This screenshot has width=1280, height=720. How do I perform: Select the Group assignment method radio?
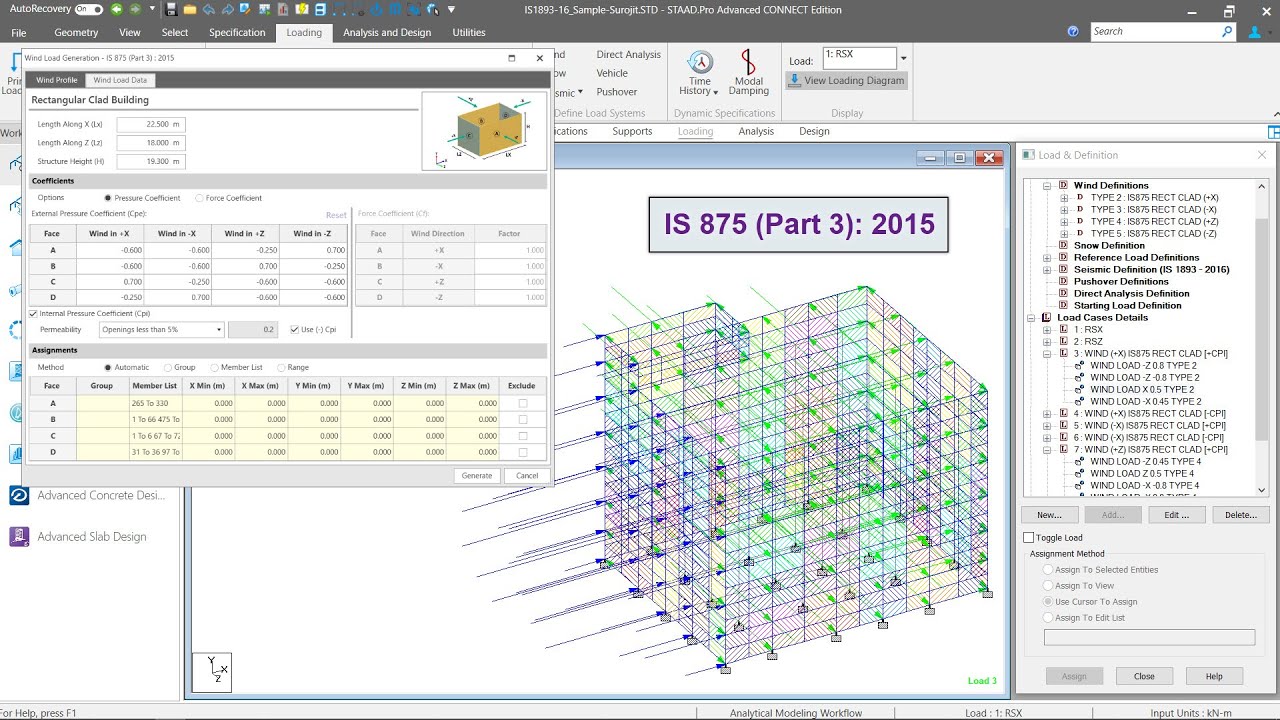pos(167,367)
